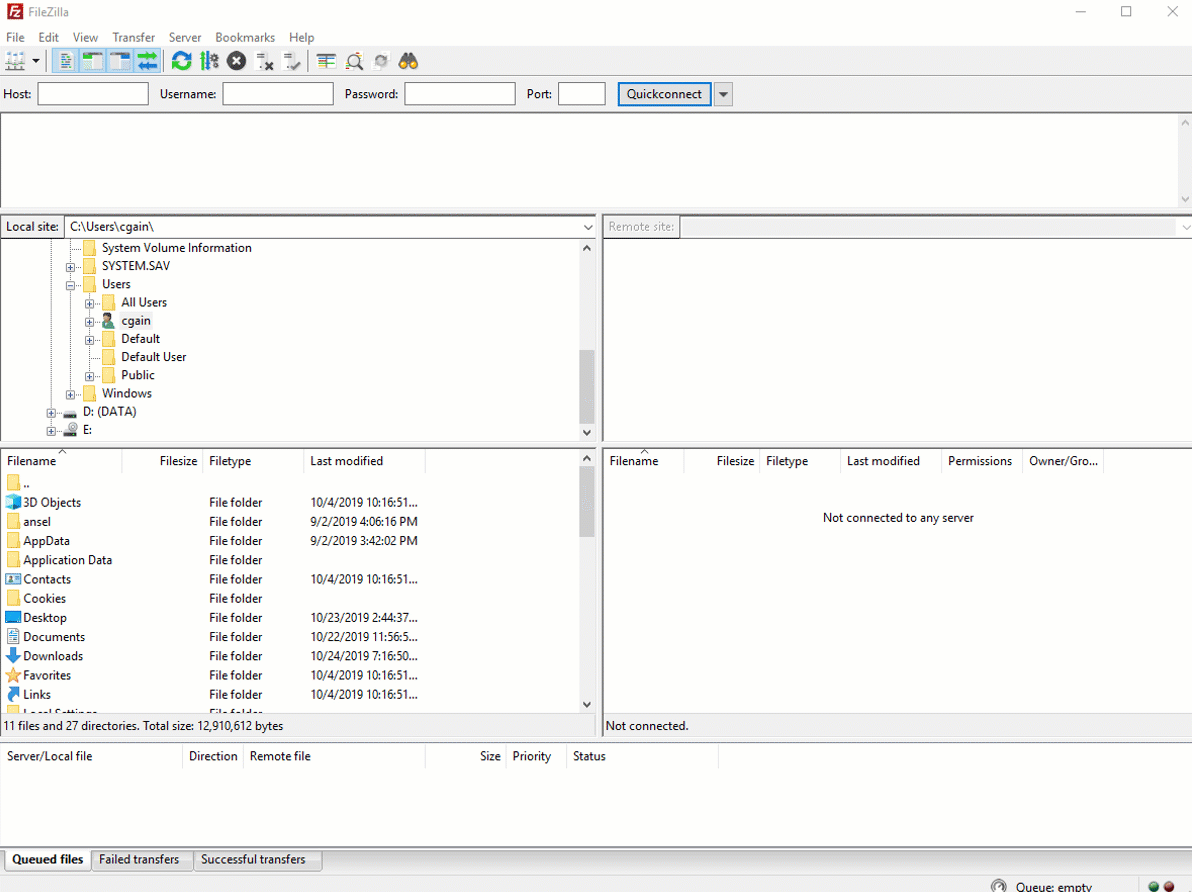
Task: Click the Favorites star icon
Action: pos(13,675)
